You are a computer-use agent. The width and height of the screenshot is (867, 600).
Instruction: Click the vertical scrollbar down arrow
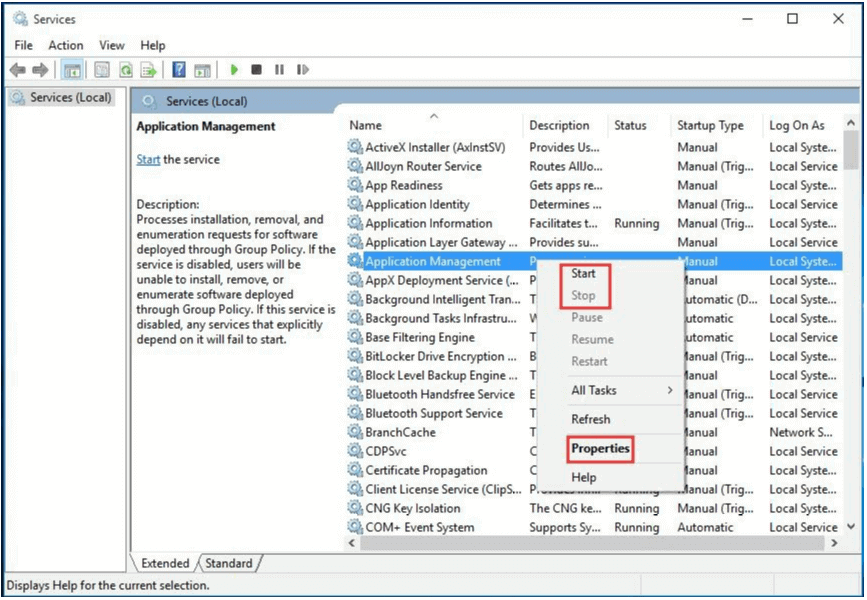(x=851, y=526)
